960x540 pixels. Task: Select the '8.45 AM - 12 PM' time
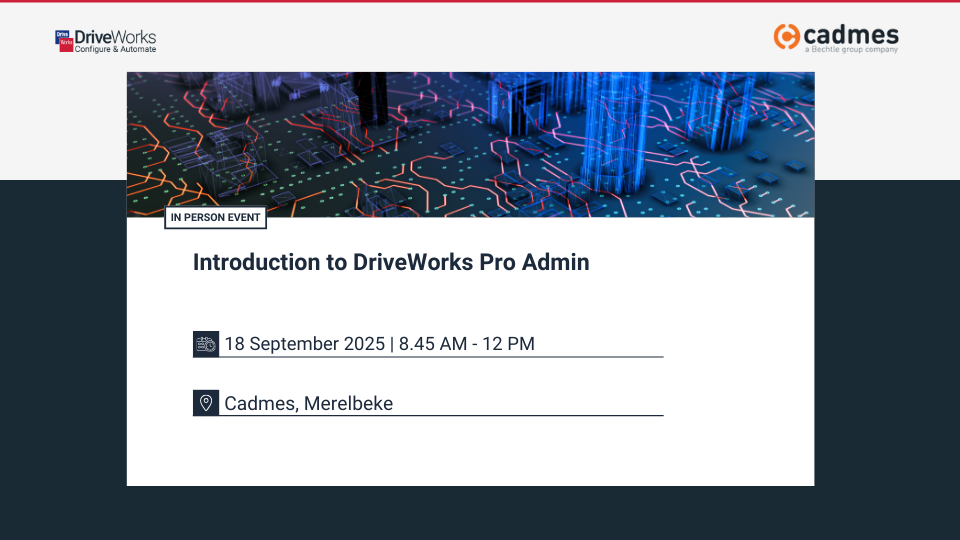[x=466, y=344]
